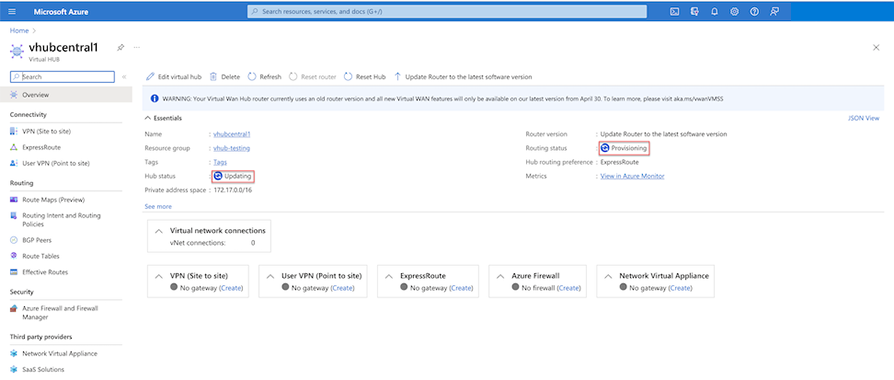Click Edit virtual hub

click(174, 76)
